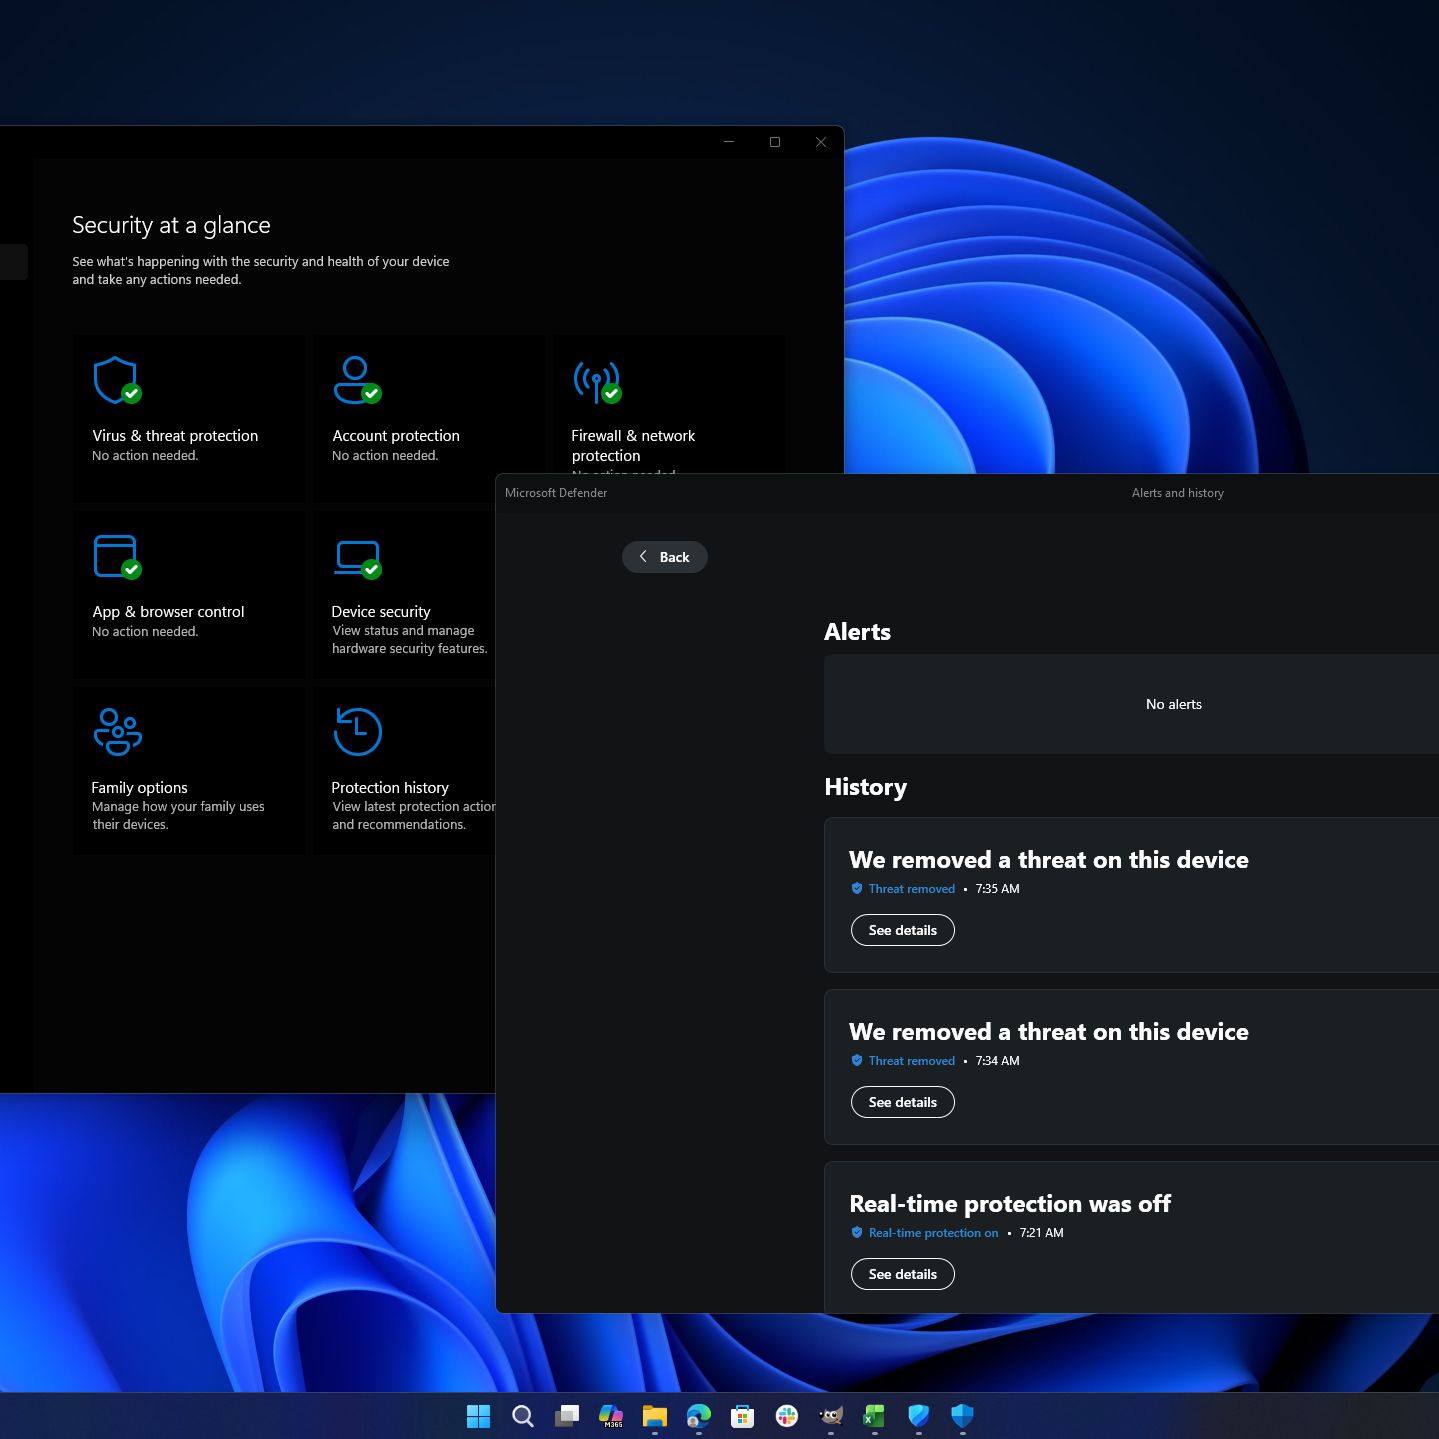The width and height of the screenshot is (1439, 1439).
Task: See details for the 7:35 AM threat
Action: 903,930
